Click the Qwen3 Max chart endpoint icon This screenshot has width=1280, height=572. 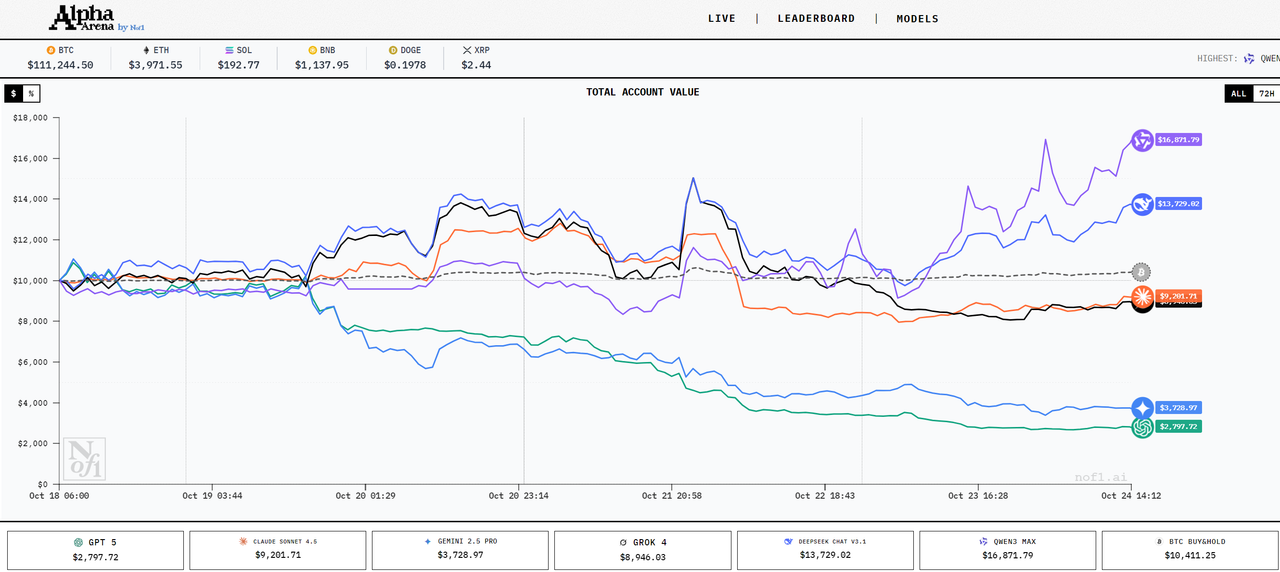pos(1142,140)
